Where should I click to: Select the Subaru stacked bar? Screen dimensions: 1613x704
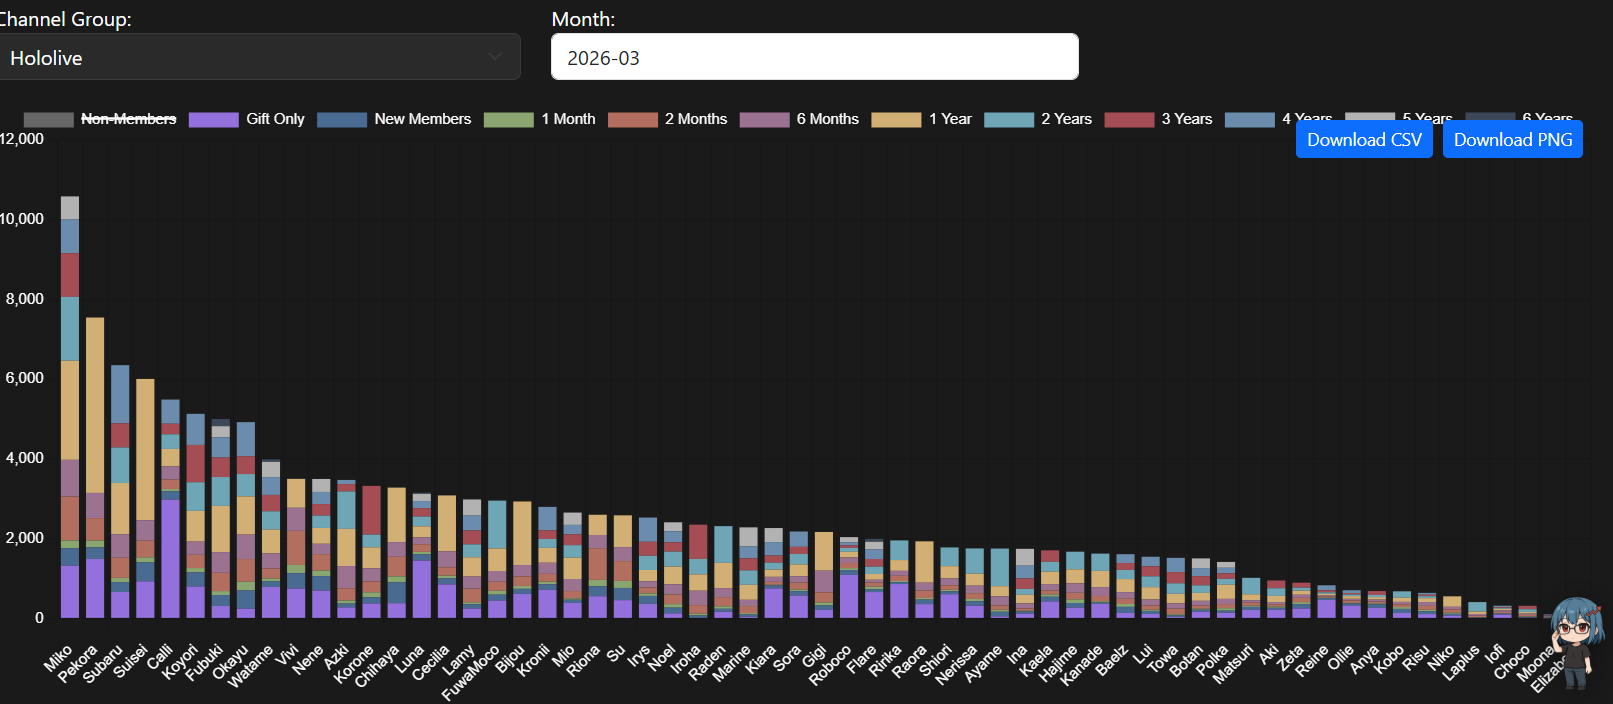tap(120, 491)
